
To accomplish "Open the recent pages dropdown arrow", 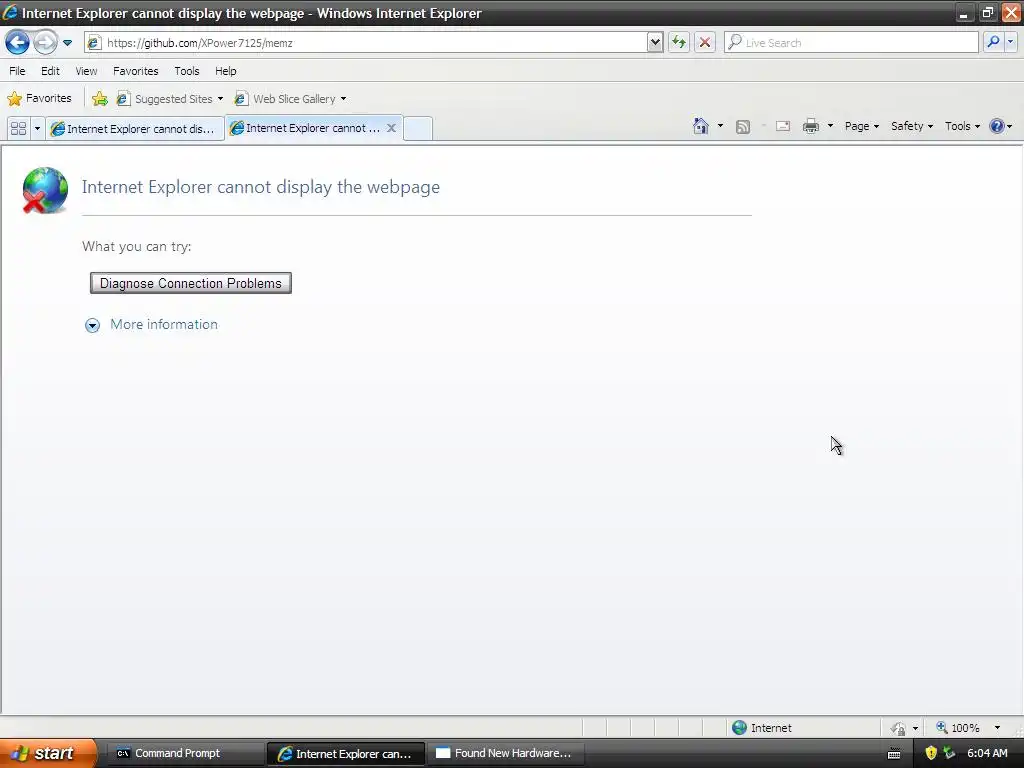I will point(67,42).
